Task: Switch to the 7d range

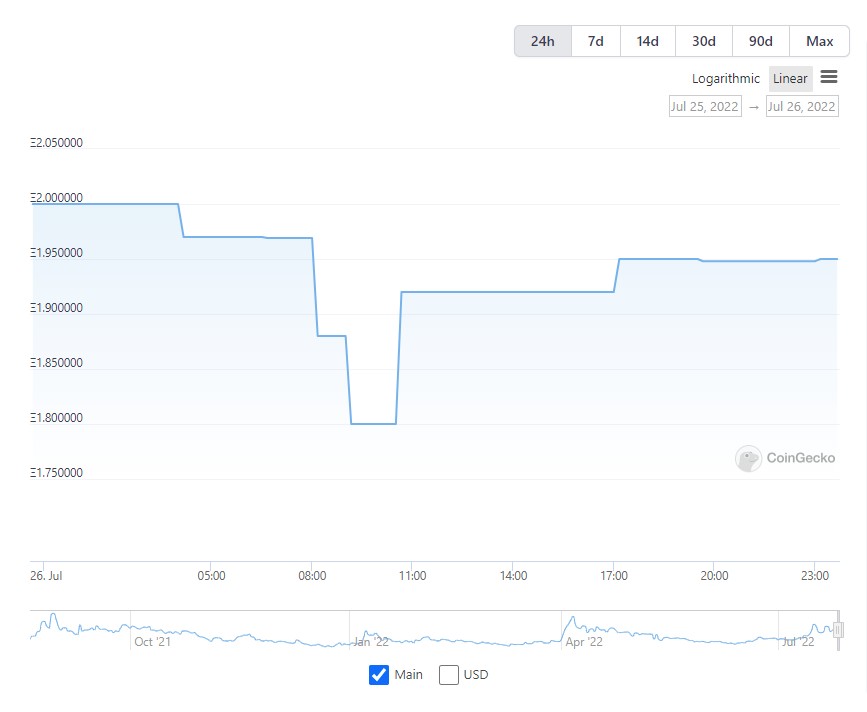Action: (x=596, y=41)
